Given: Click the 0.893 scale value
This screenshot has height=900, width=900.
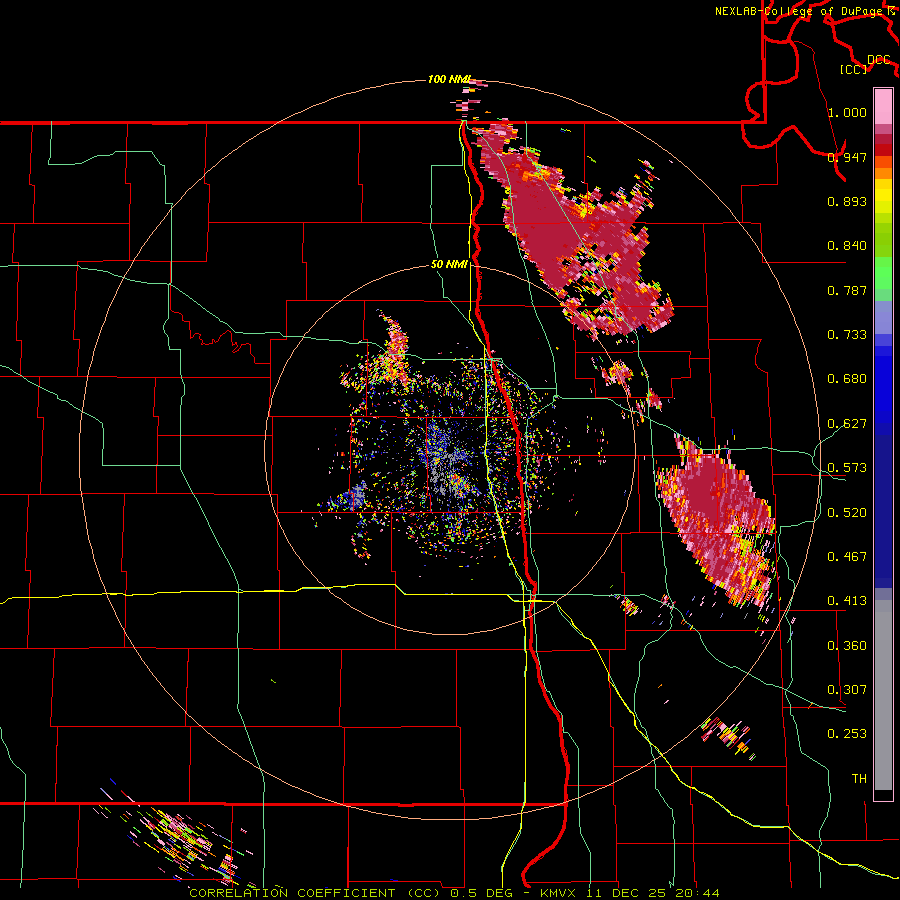Looking at the screenshot, I should (847, 201).
